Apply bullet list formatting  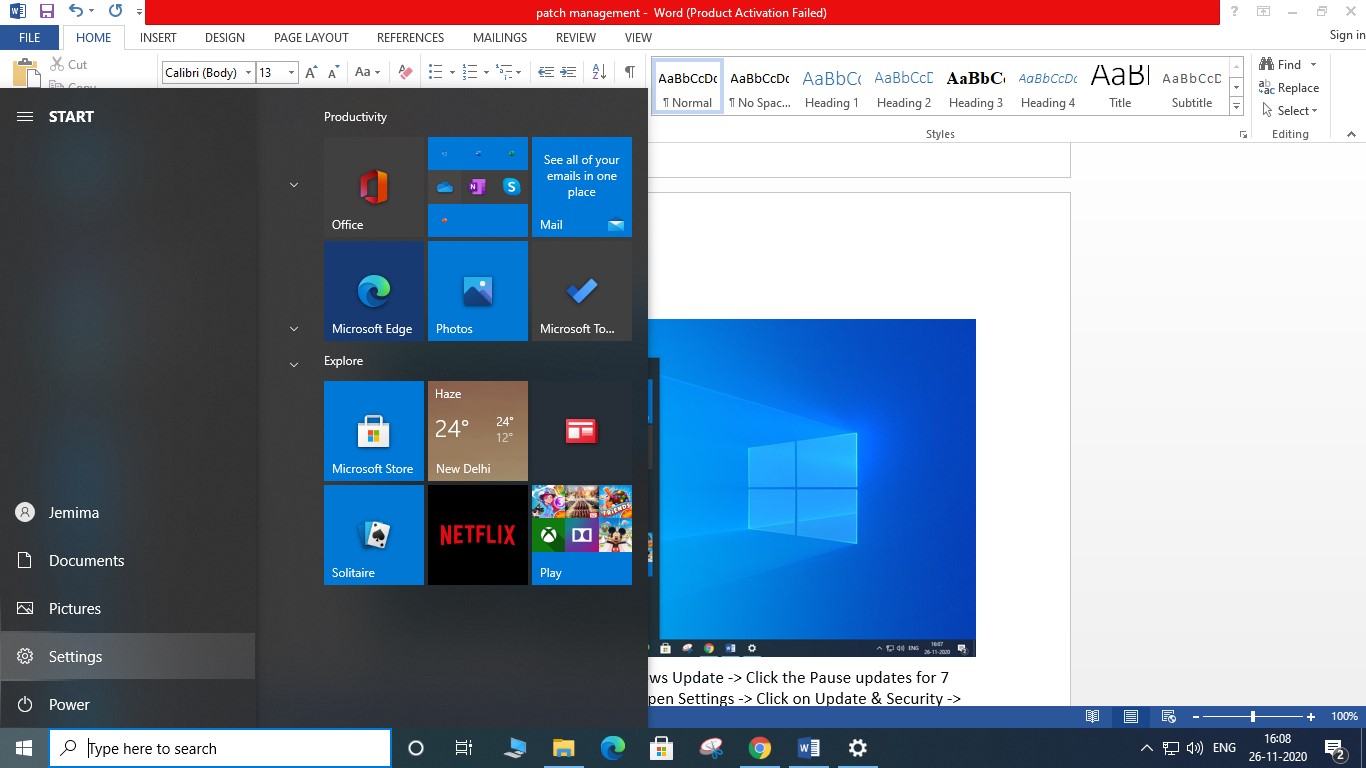(436, 72)
